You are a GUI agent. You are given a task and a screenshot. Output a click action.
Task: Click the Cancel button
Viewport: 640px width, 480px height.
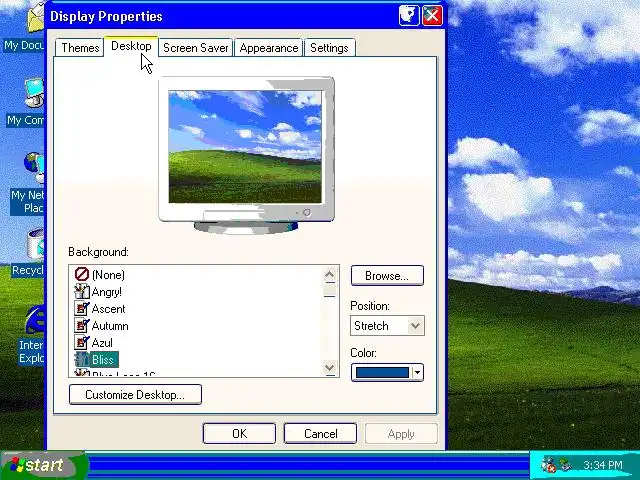point(320,433)
